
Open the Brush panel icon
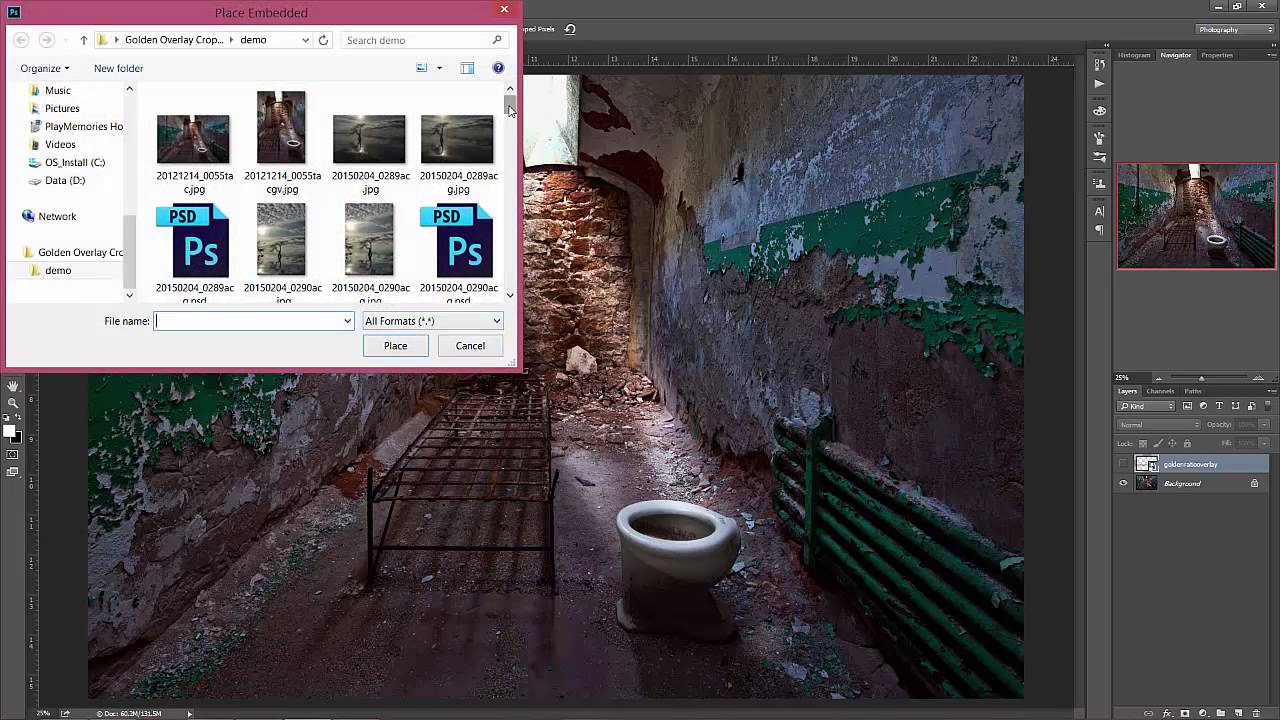1099,138
